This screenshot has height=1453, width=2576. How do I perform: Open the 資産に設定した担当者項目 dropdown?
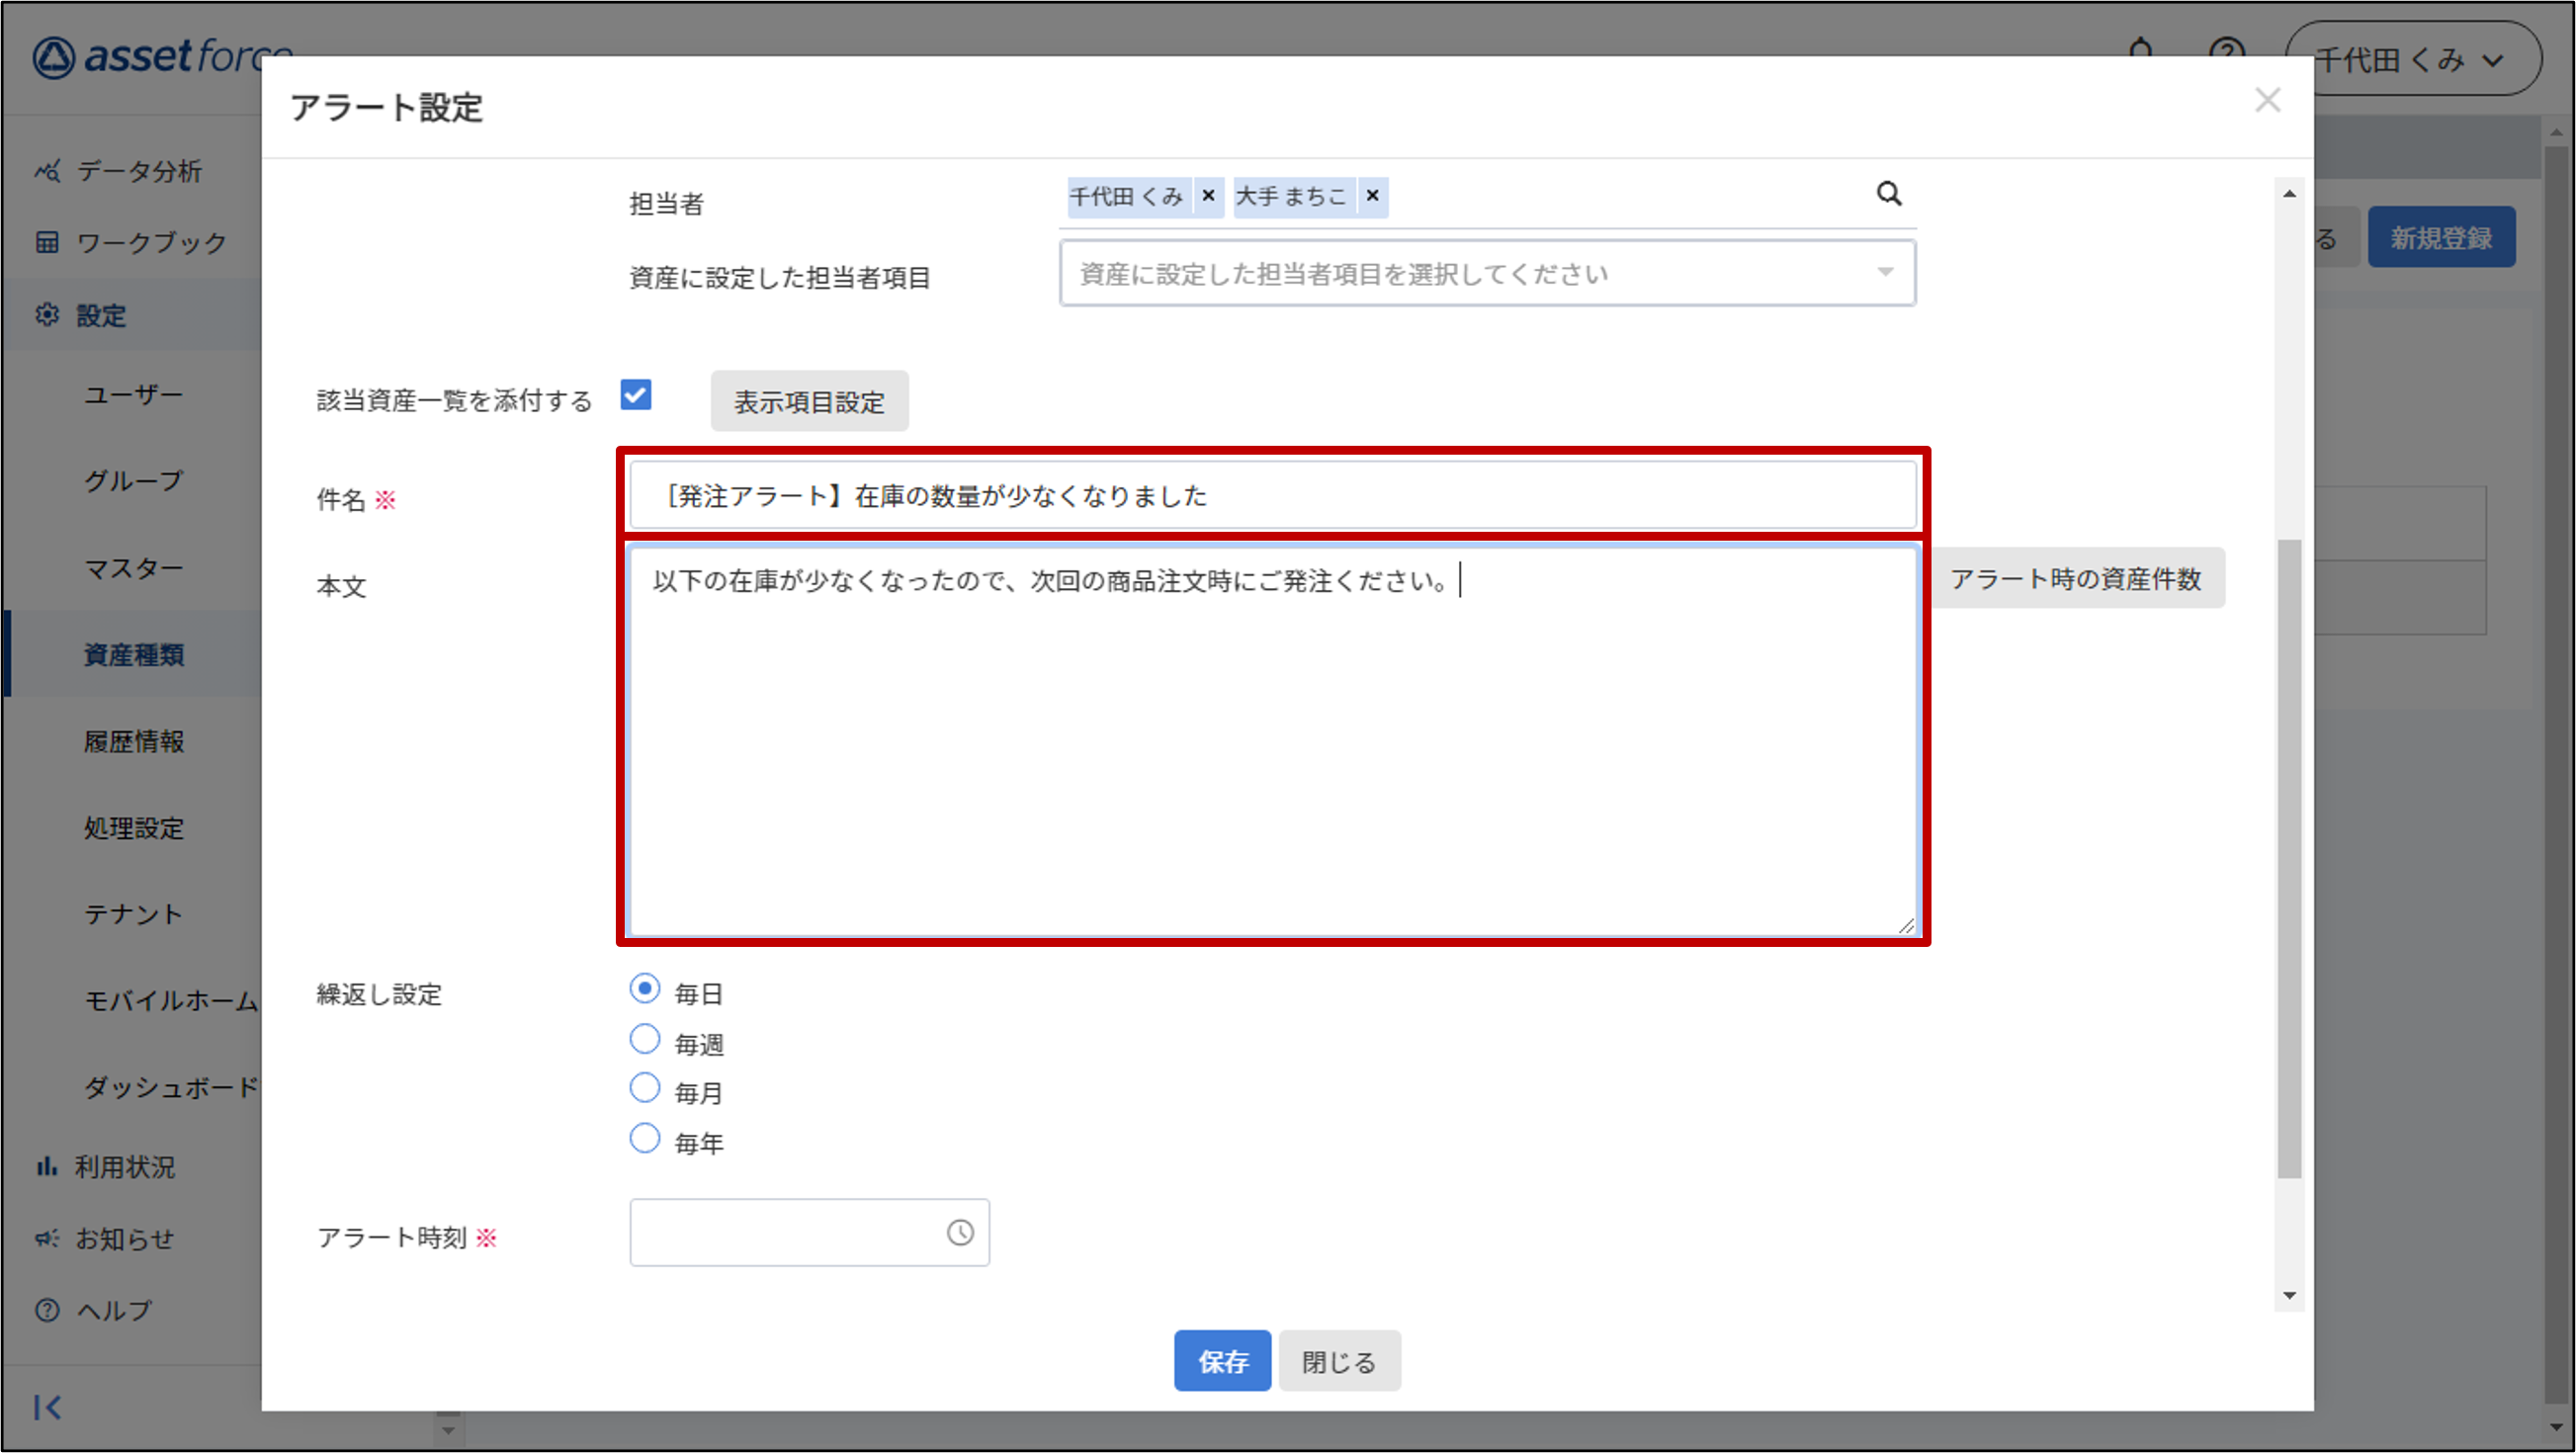[x=1487, y=273]
